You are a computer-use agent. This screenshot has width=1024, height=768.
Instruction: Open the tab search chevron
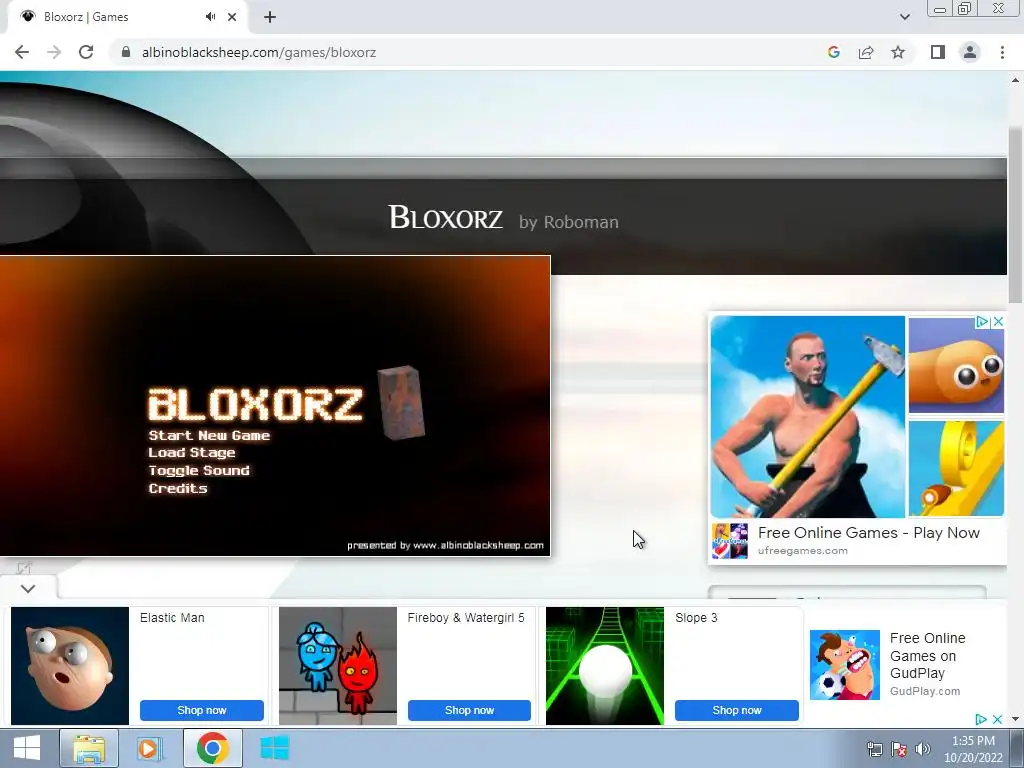(x=904, y=17)
